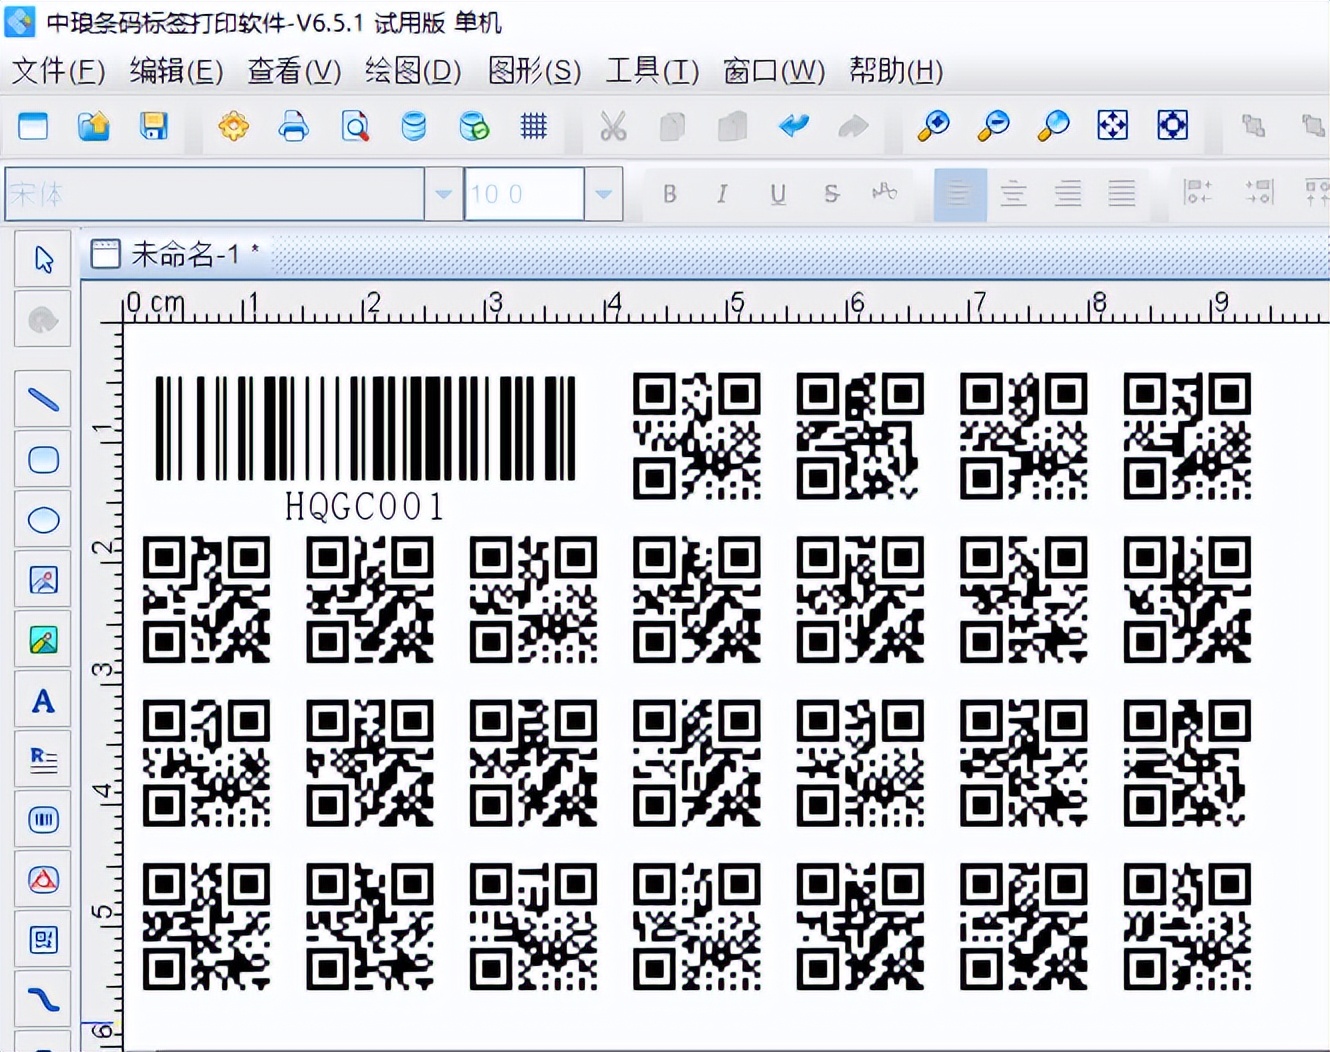This screenshot has height=1052, width=1330.
Task: Select the pointer selection tool
Action: pos(43,260)
